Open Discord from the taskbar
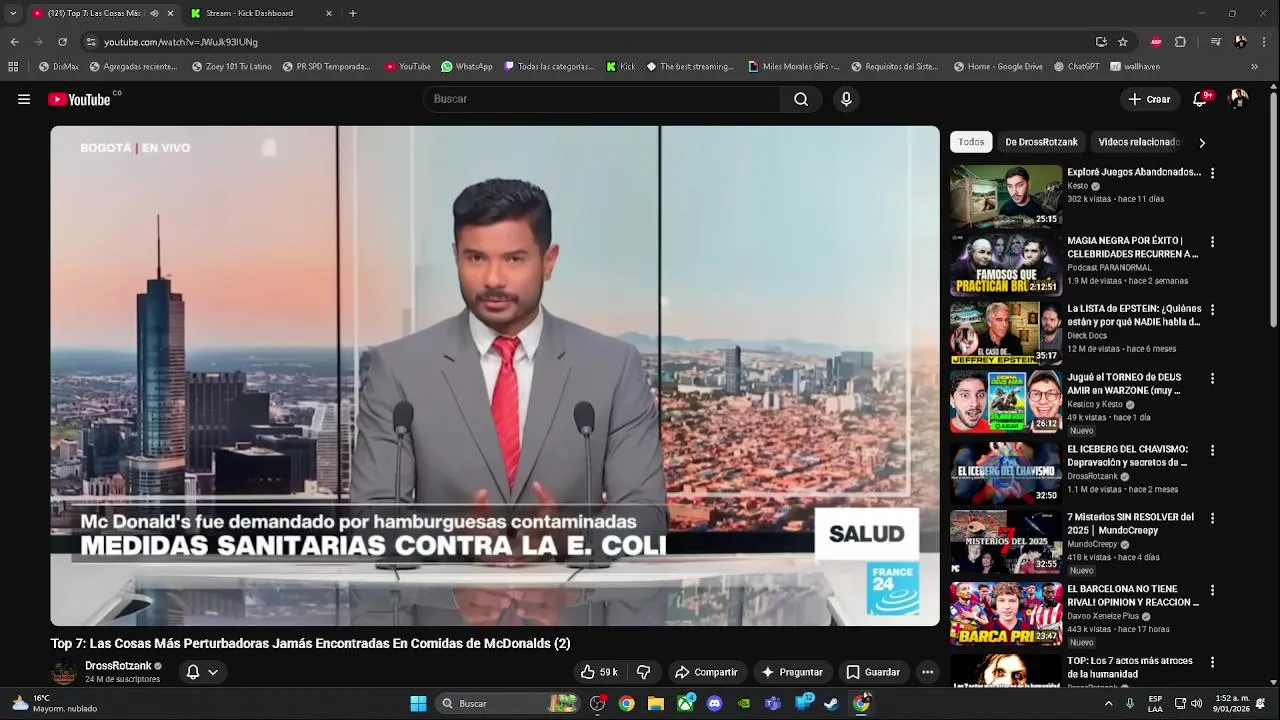This screenshot has height=720, width=1280. tap(714, 703)
